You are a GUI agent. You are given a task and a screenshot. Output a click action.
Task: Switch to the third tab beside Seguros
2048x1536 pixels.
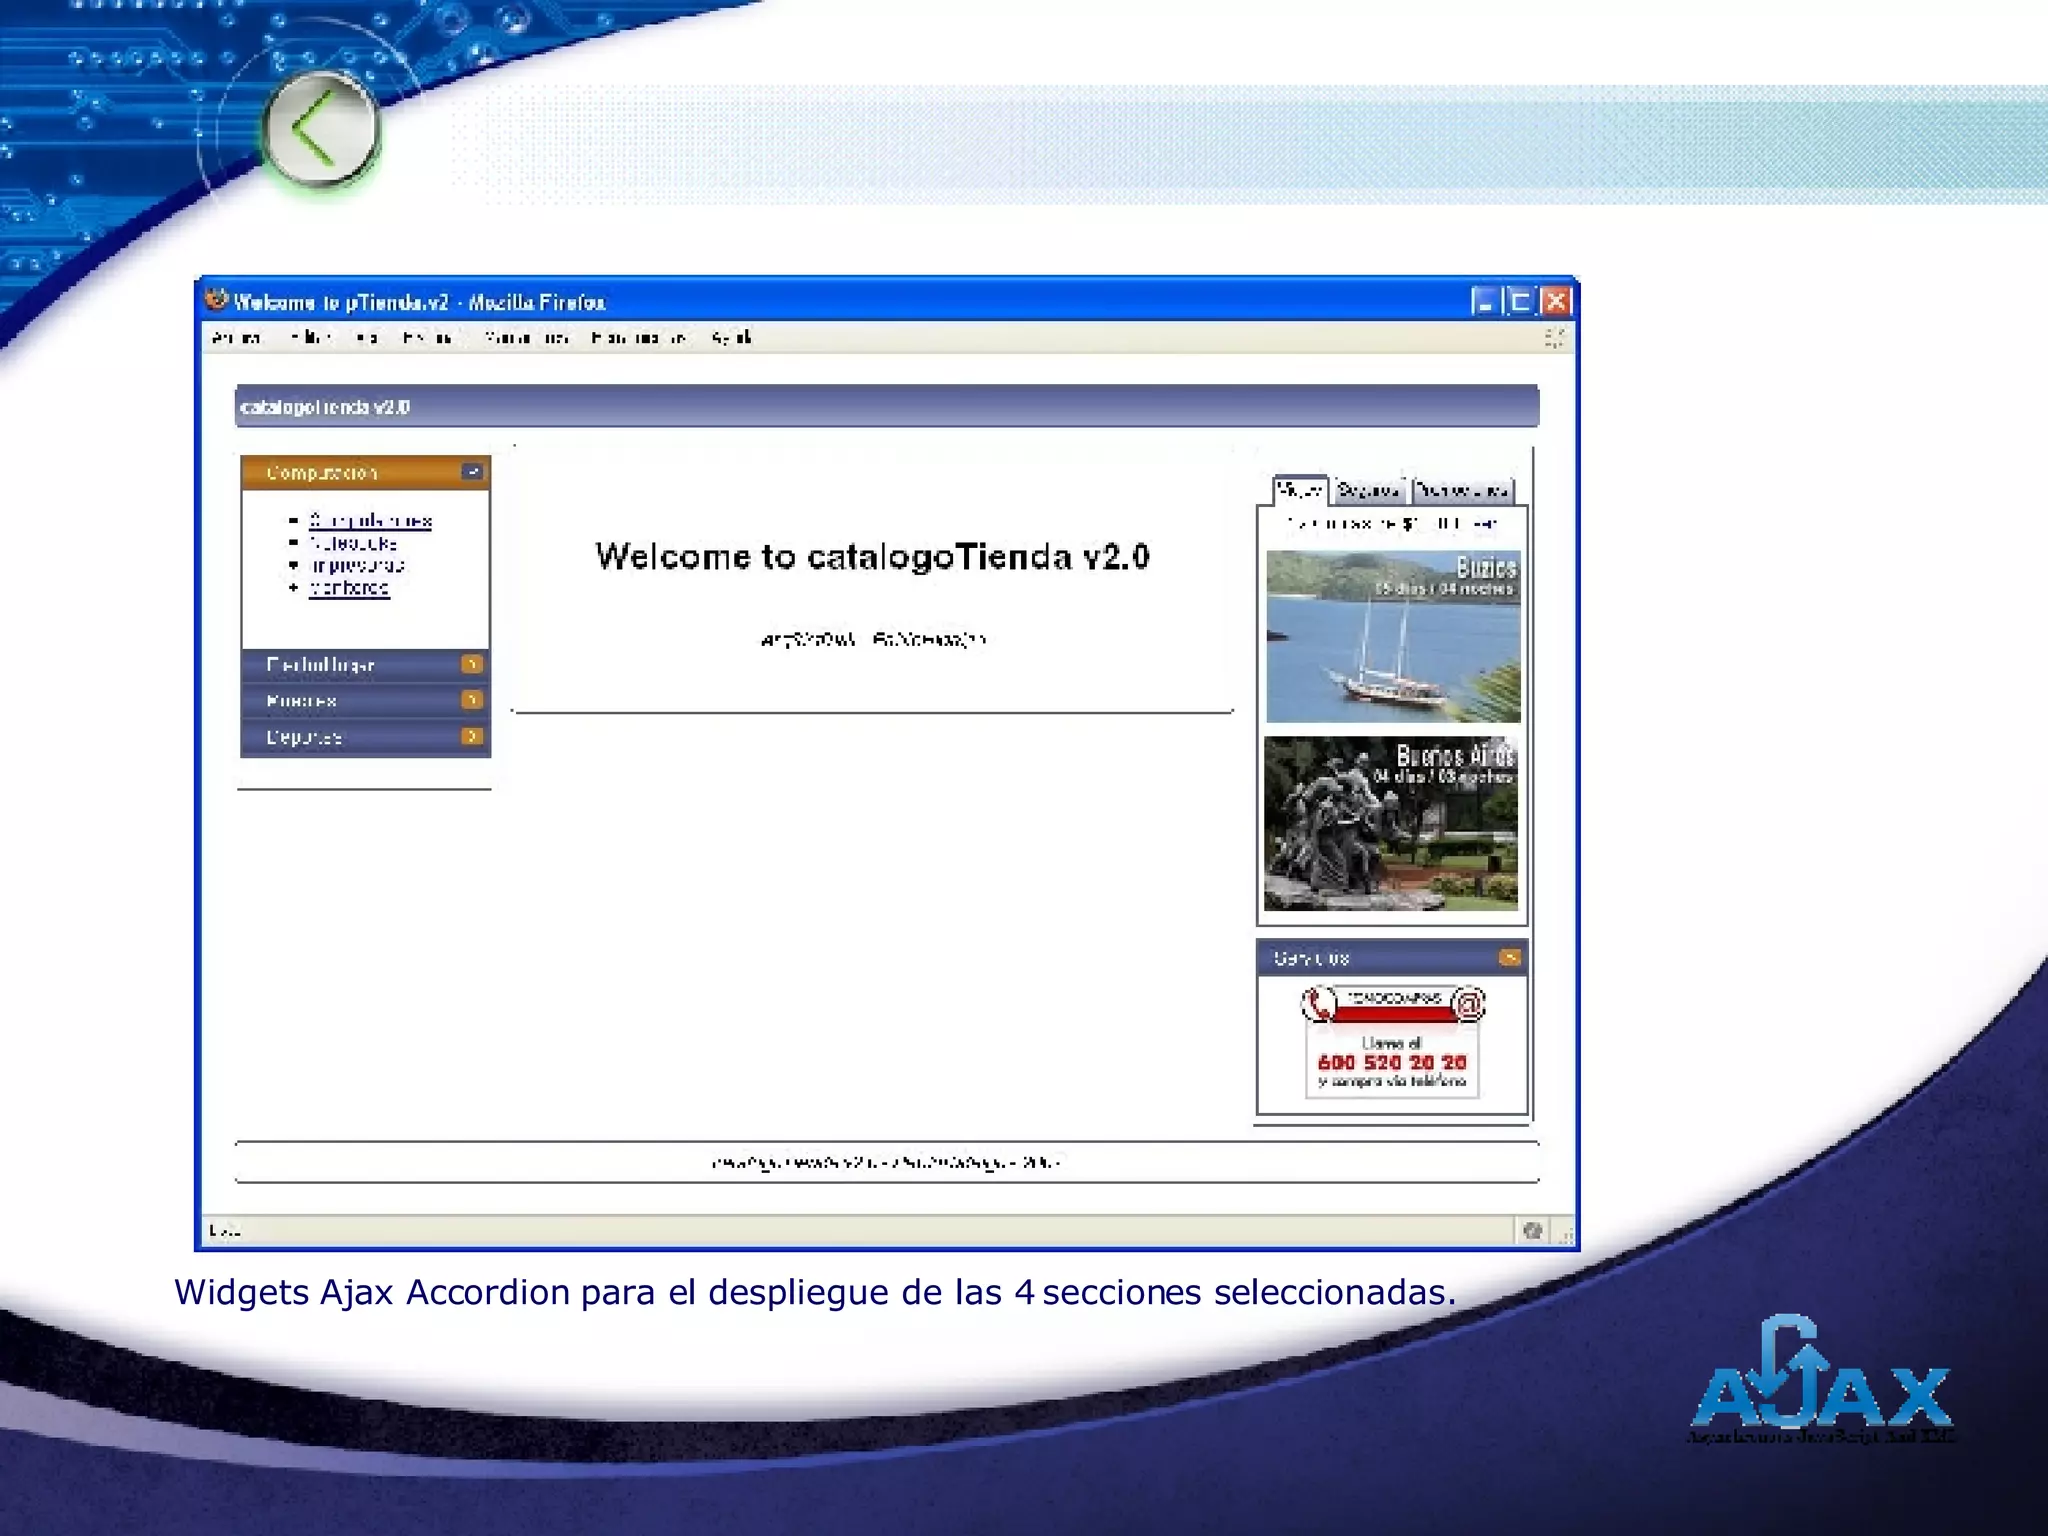(1462, 491)
